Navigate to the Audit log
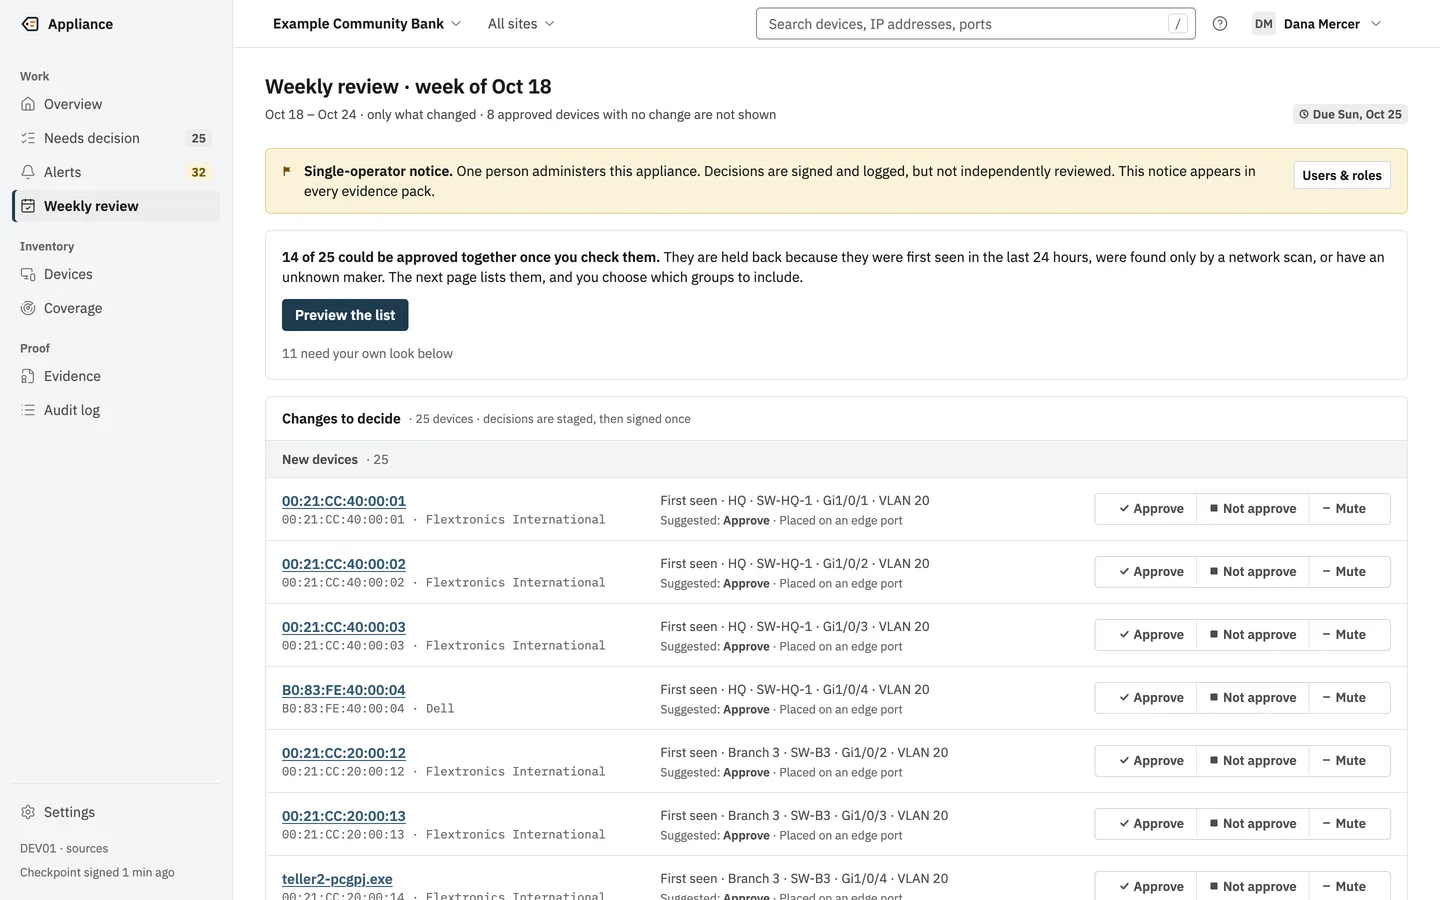 (116, 410)
